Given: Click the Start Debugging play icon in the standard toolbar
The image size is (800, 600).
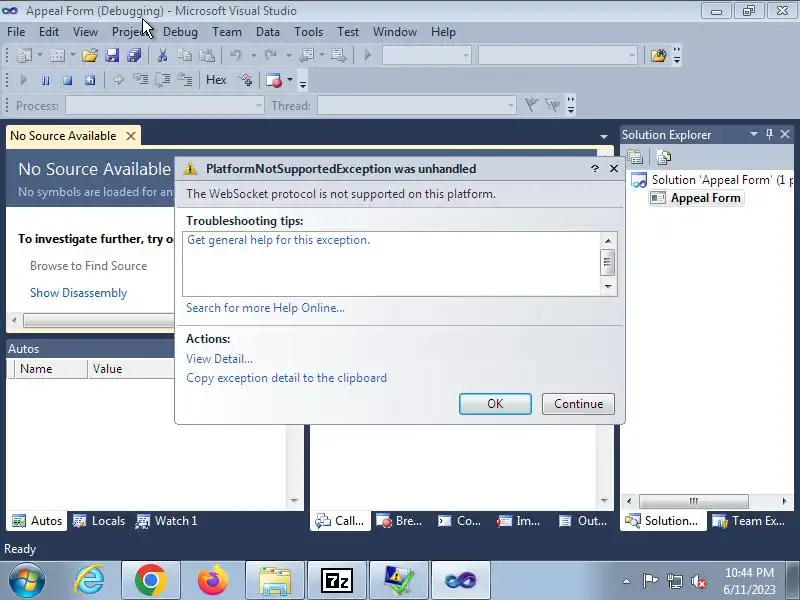Looking at the screenshot, I should tap(367, 55).
